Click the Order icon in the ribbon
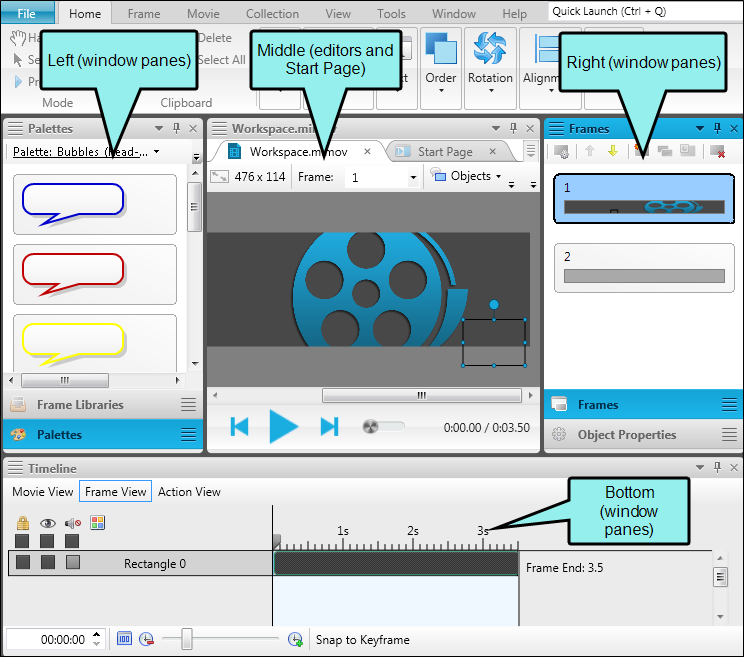 coord(441,49)
